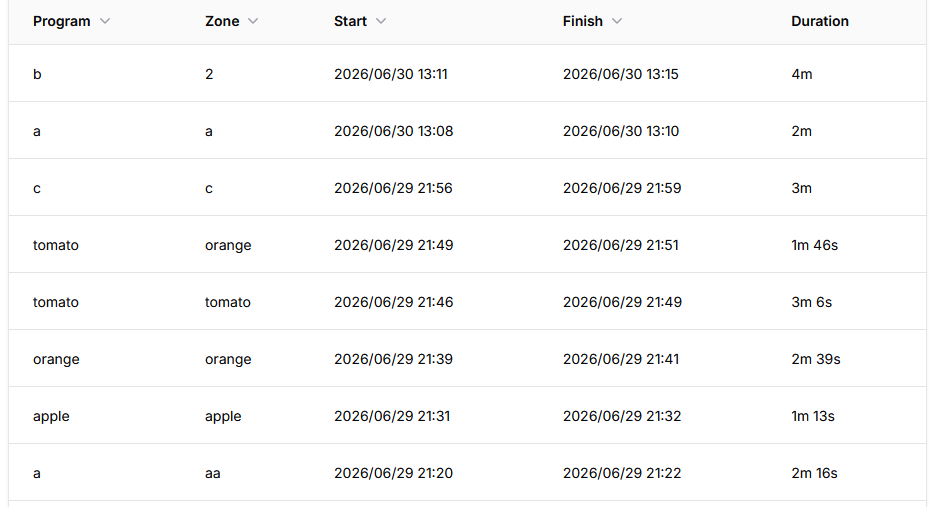Image resolution: width=932 pixels, height=507 pixels.
Task: Click the Start header label
Action: pyautogui.click(x=350, y=21)
